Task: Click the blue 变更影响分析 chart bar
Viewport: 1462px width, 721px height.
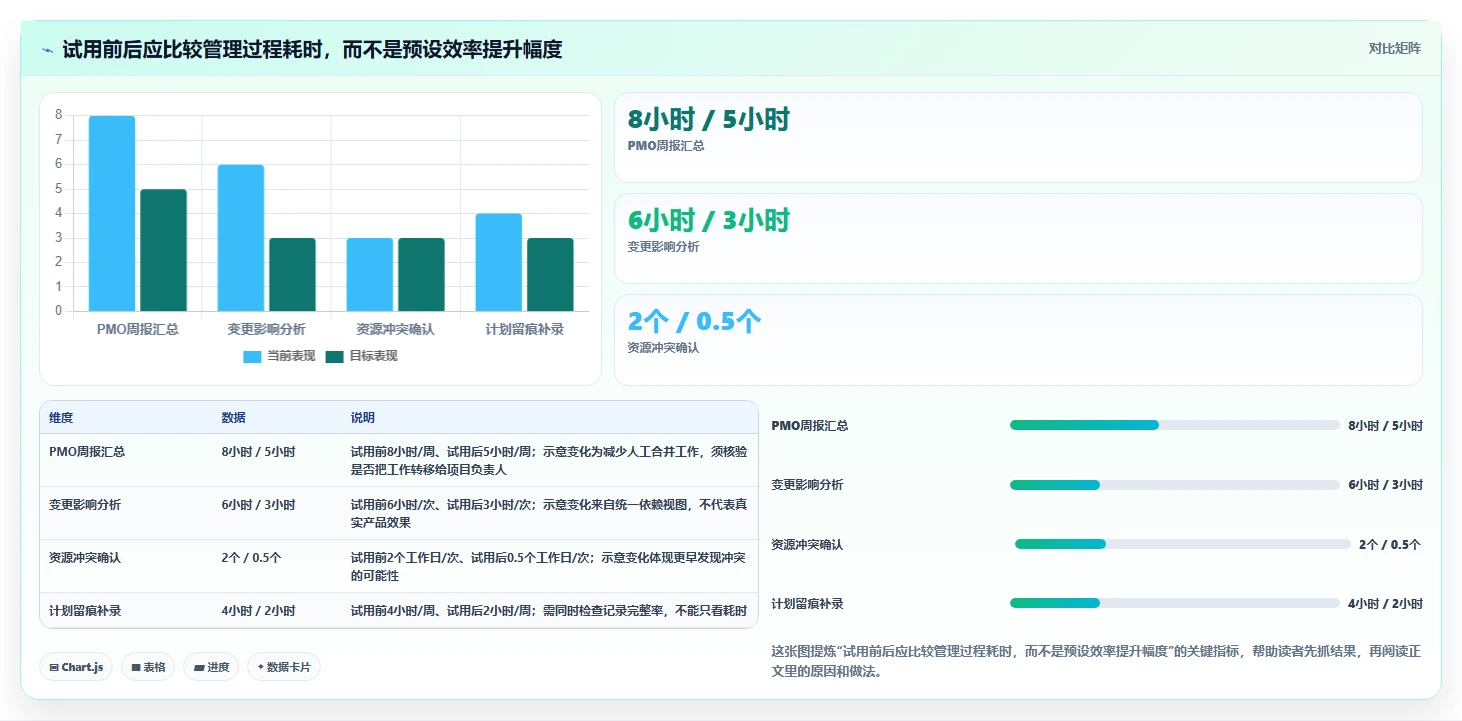Action: pyautogui.click(x=241, y=238)
